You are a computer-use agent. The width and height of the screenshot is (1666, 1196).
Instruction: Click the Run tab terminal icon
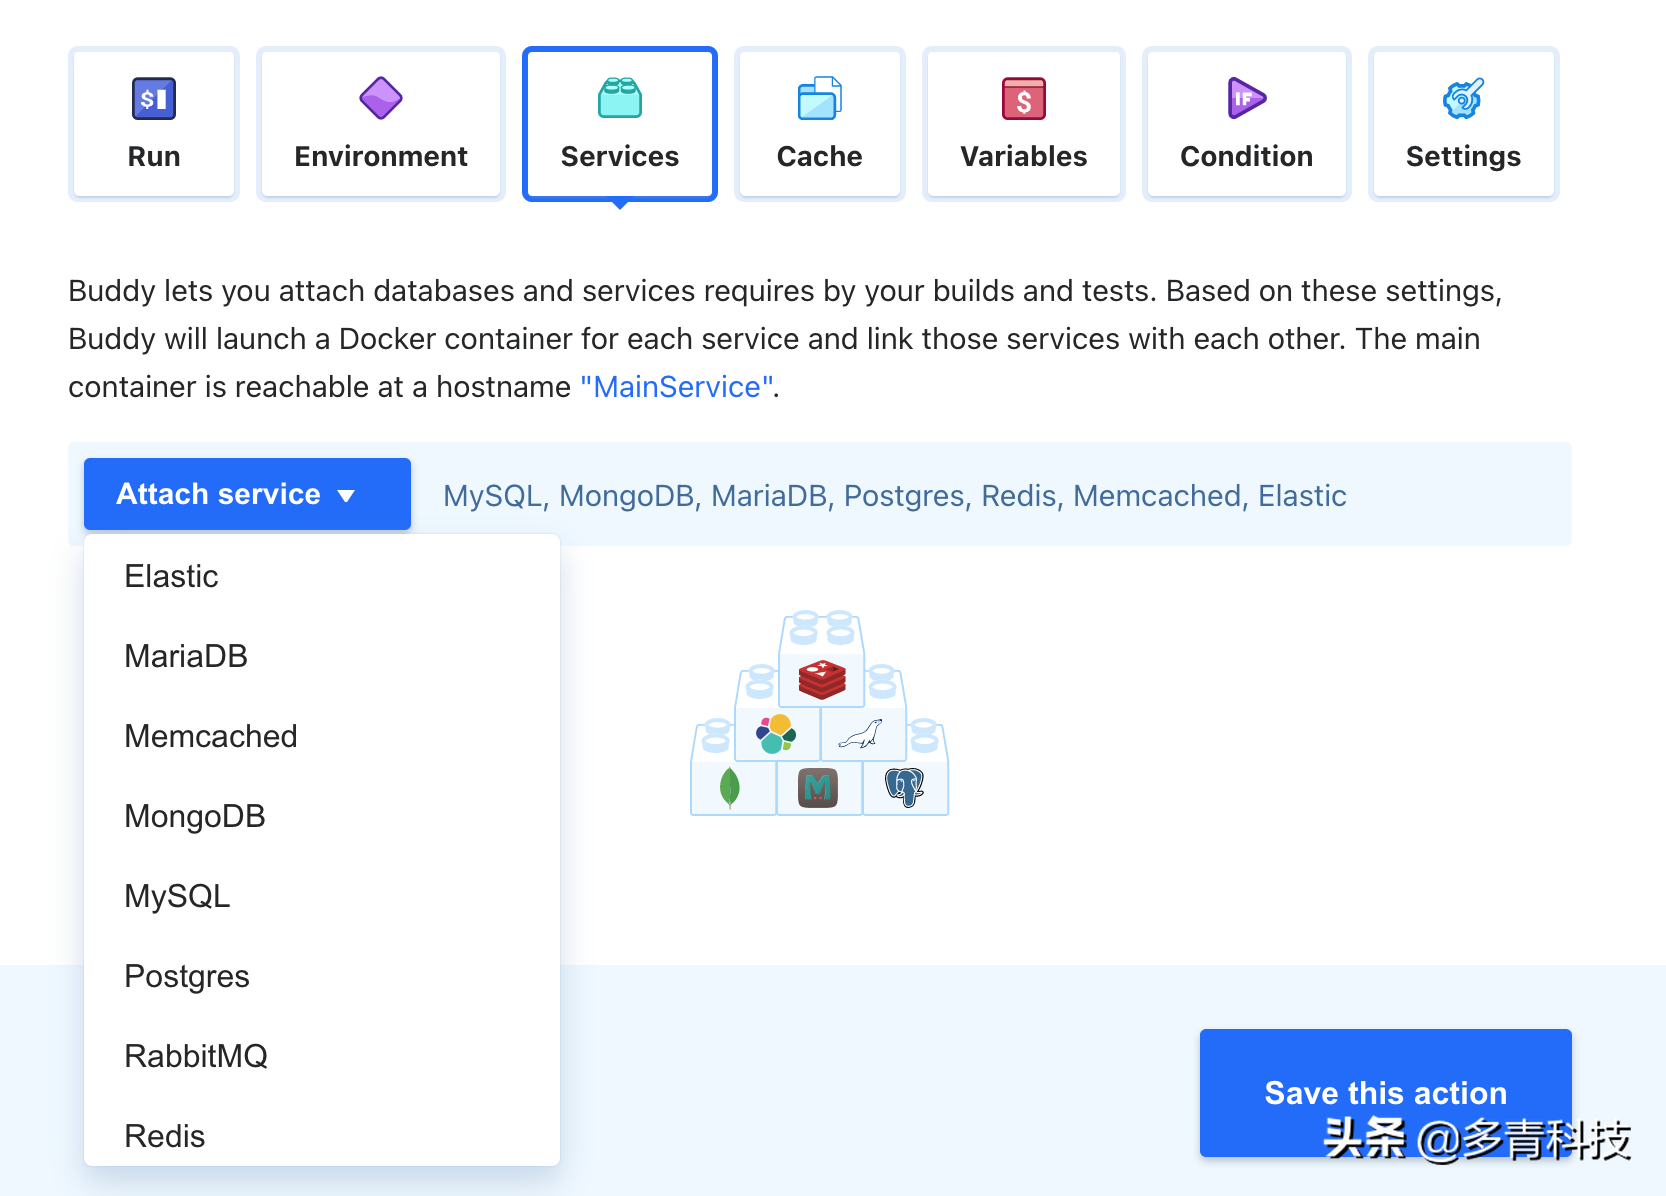(154, 98)
